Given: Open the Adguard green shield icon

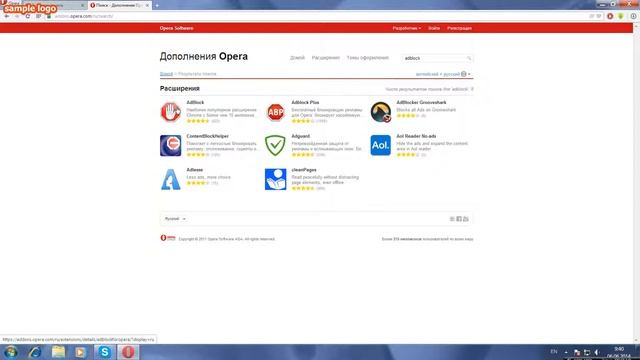Looking at the screenshot, I should pyautogui.click(x=276, y=145).
